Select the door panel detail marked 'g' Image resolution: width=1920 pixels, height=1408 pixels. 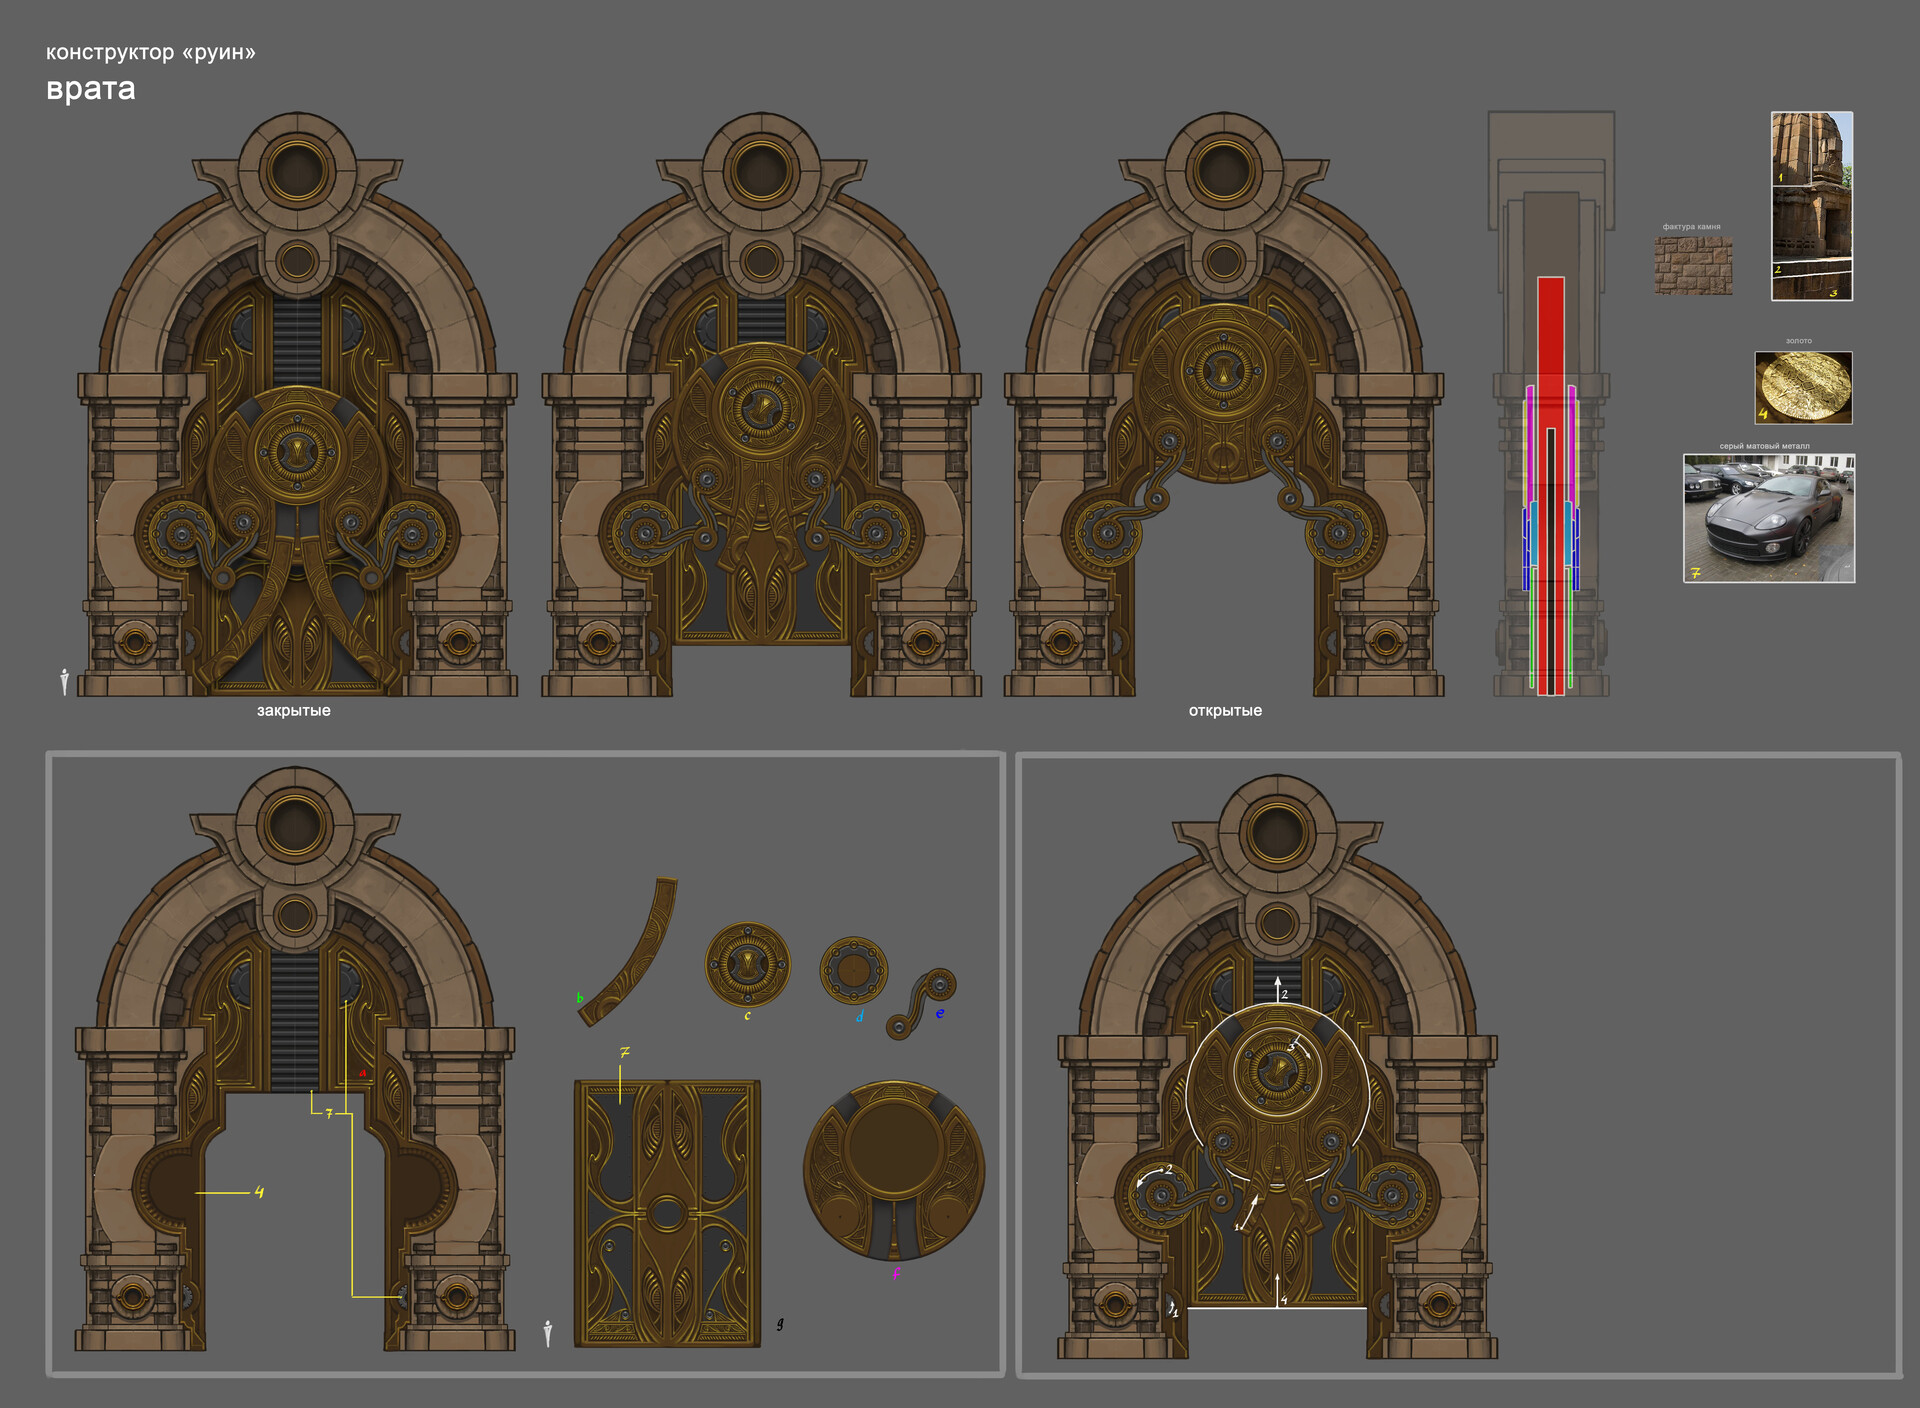pyautogui.click(x=779, y=1320)
